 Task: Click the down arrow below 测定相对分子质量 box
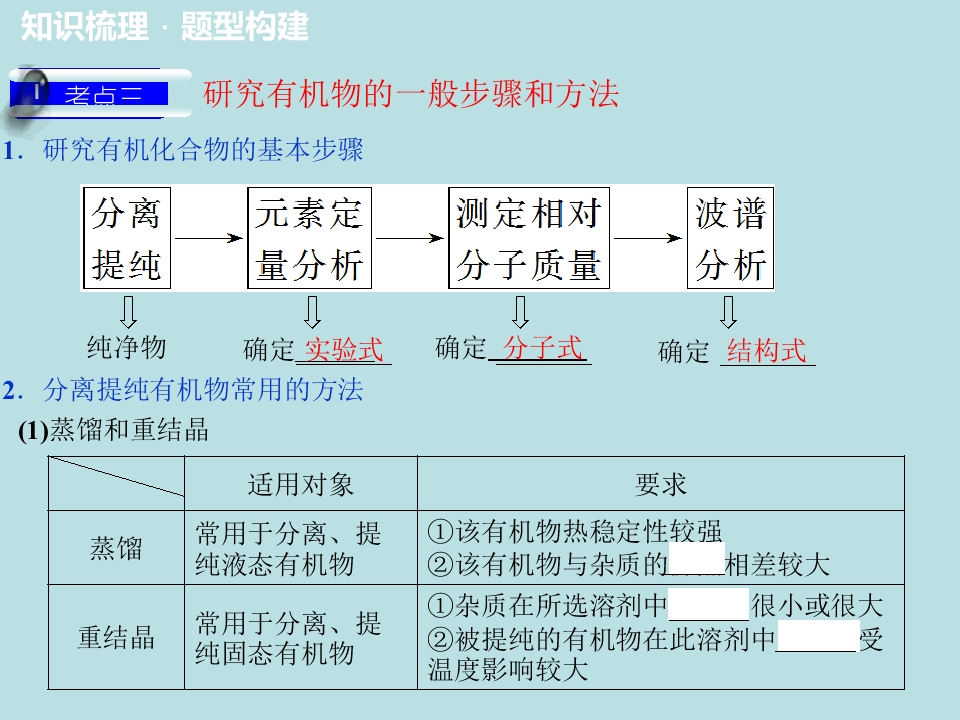[520, 312]
